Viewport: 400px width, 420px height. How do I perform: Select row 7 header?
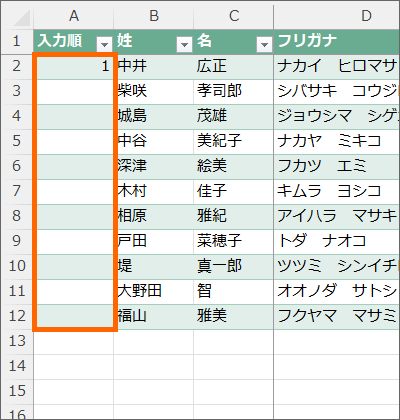click(17, 191)
